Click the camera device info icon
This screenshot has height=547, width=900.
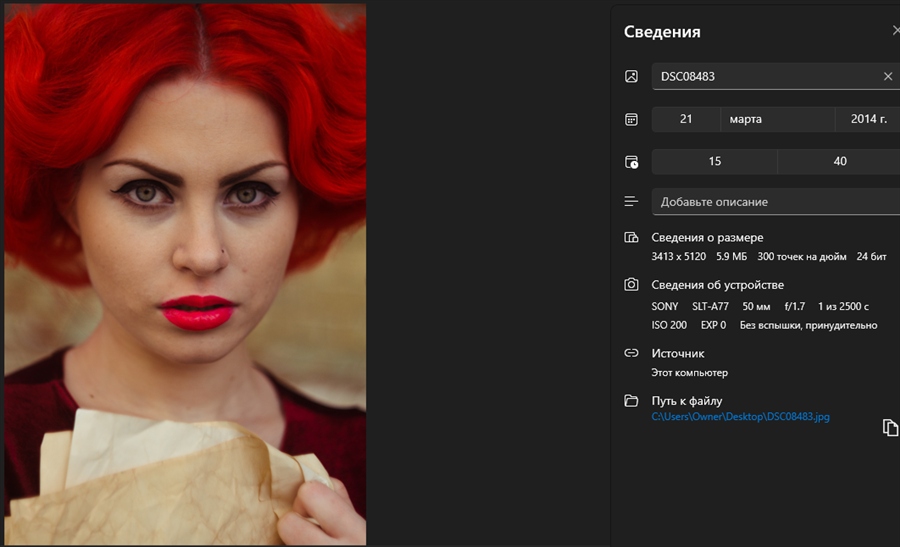631,285
